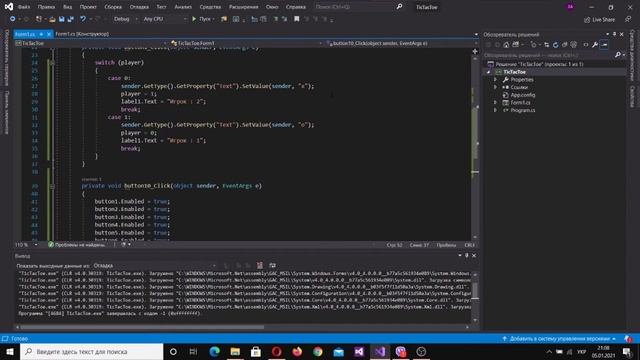Expand the Form1.cs node
The height and width of the screenshot is (360, 640).
[496, 102]
